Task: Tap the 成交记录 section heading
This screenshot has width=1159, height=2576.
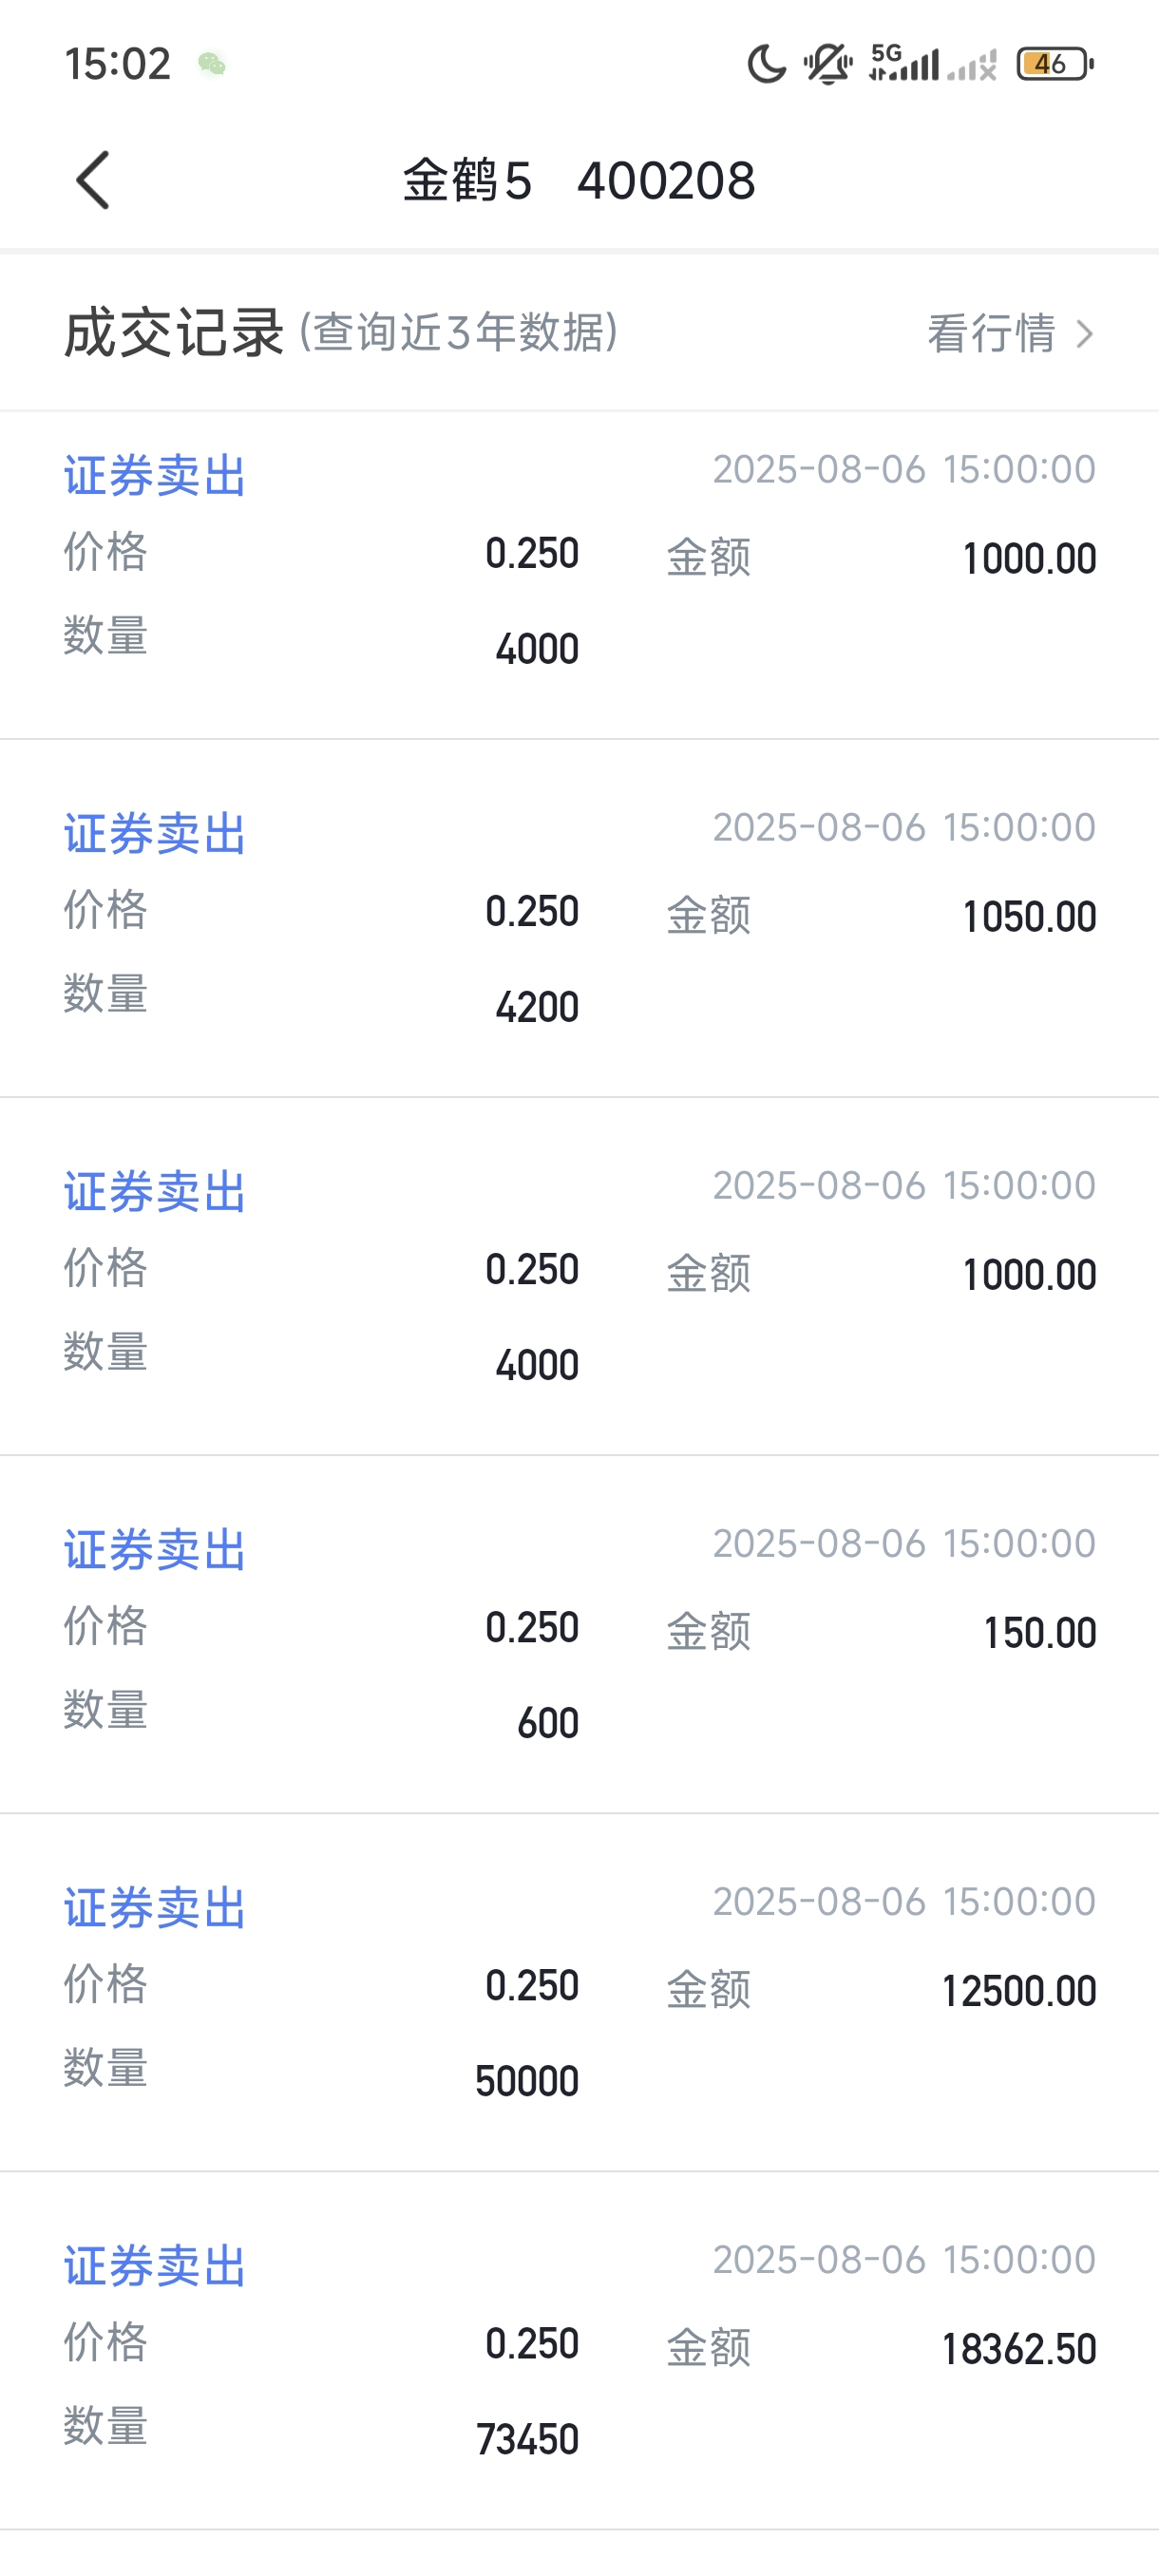Action: point(174,333)
